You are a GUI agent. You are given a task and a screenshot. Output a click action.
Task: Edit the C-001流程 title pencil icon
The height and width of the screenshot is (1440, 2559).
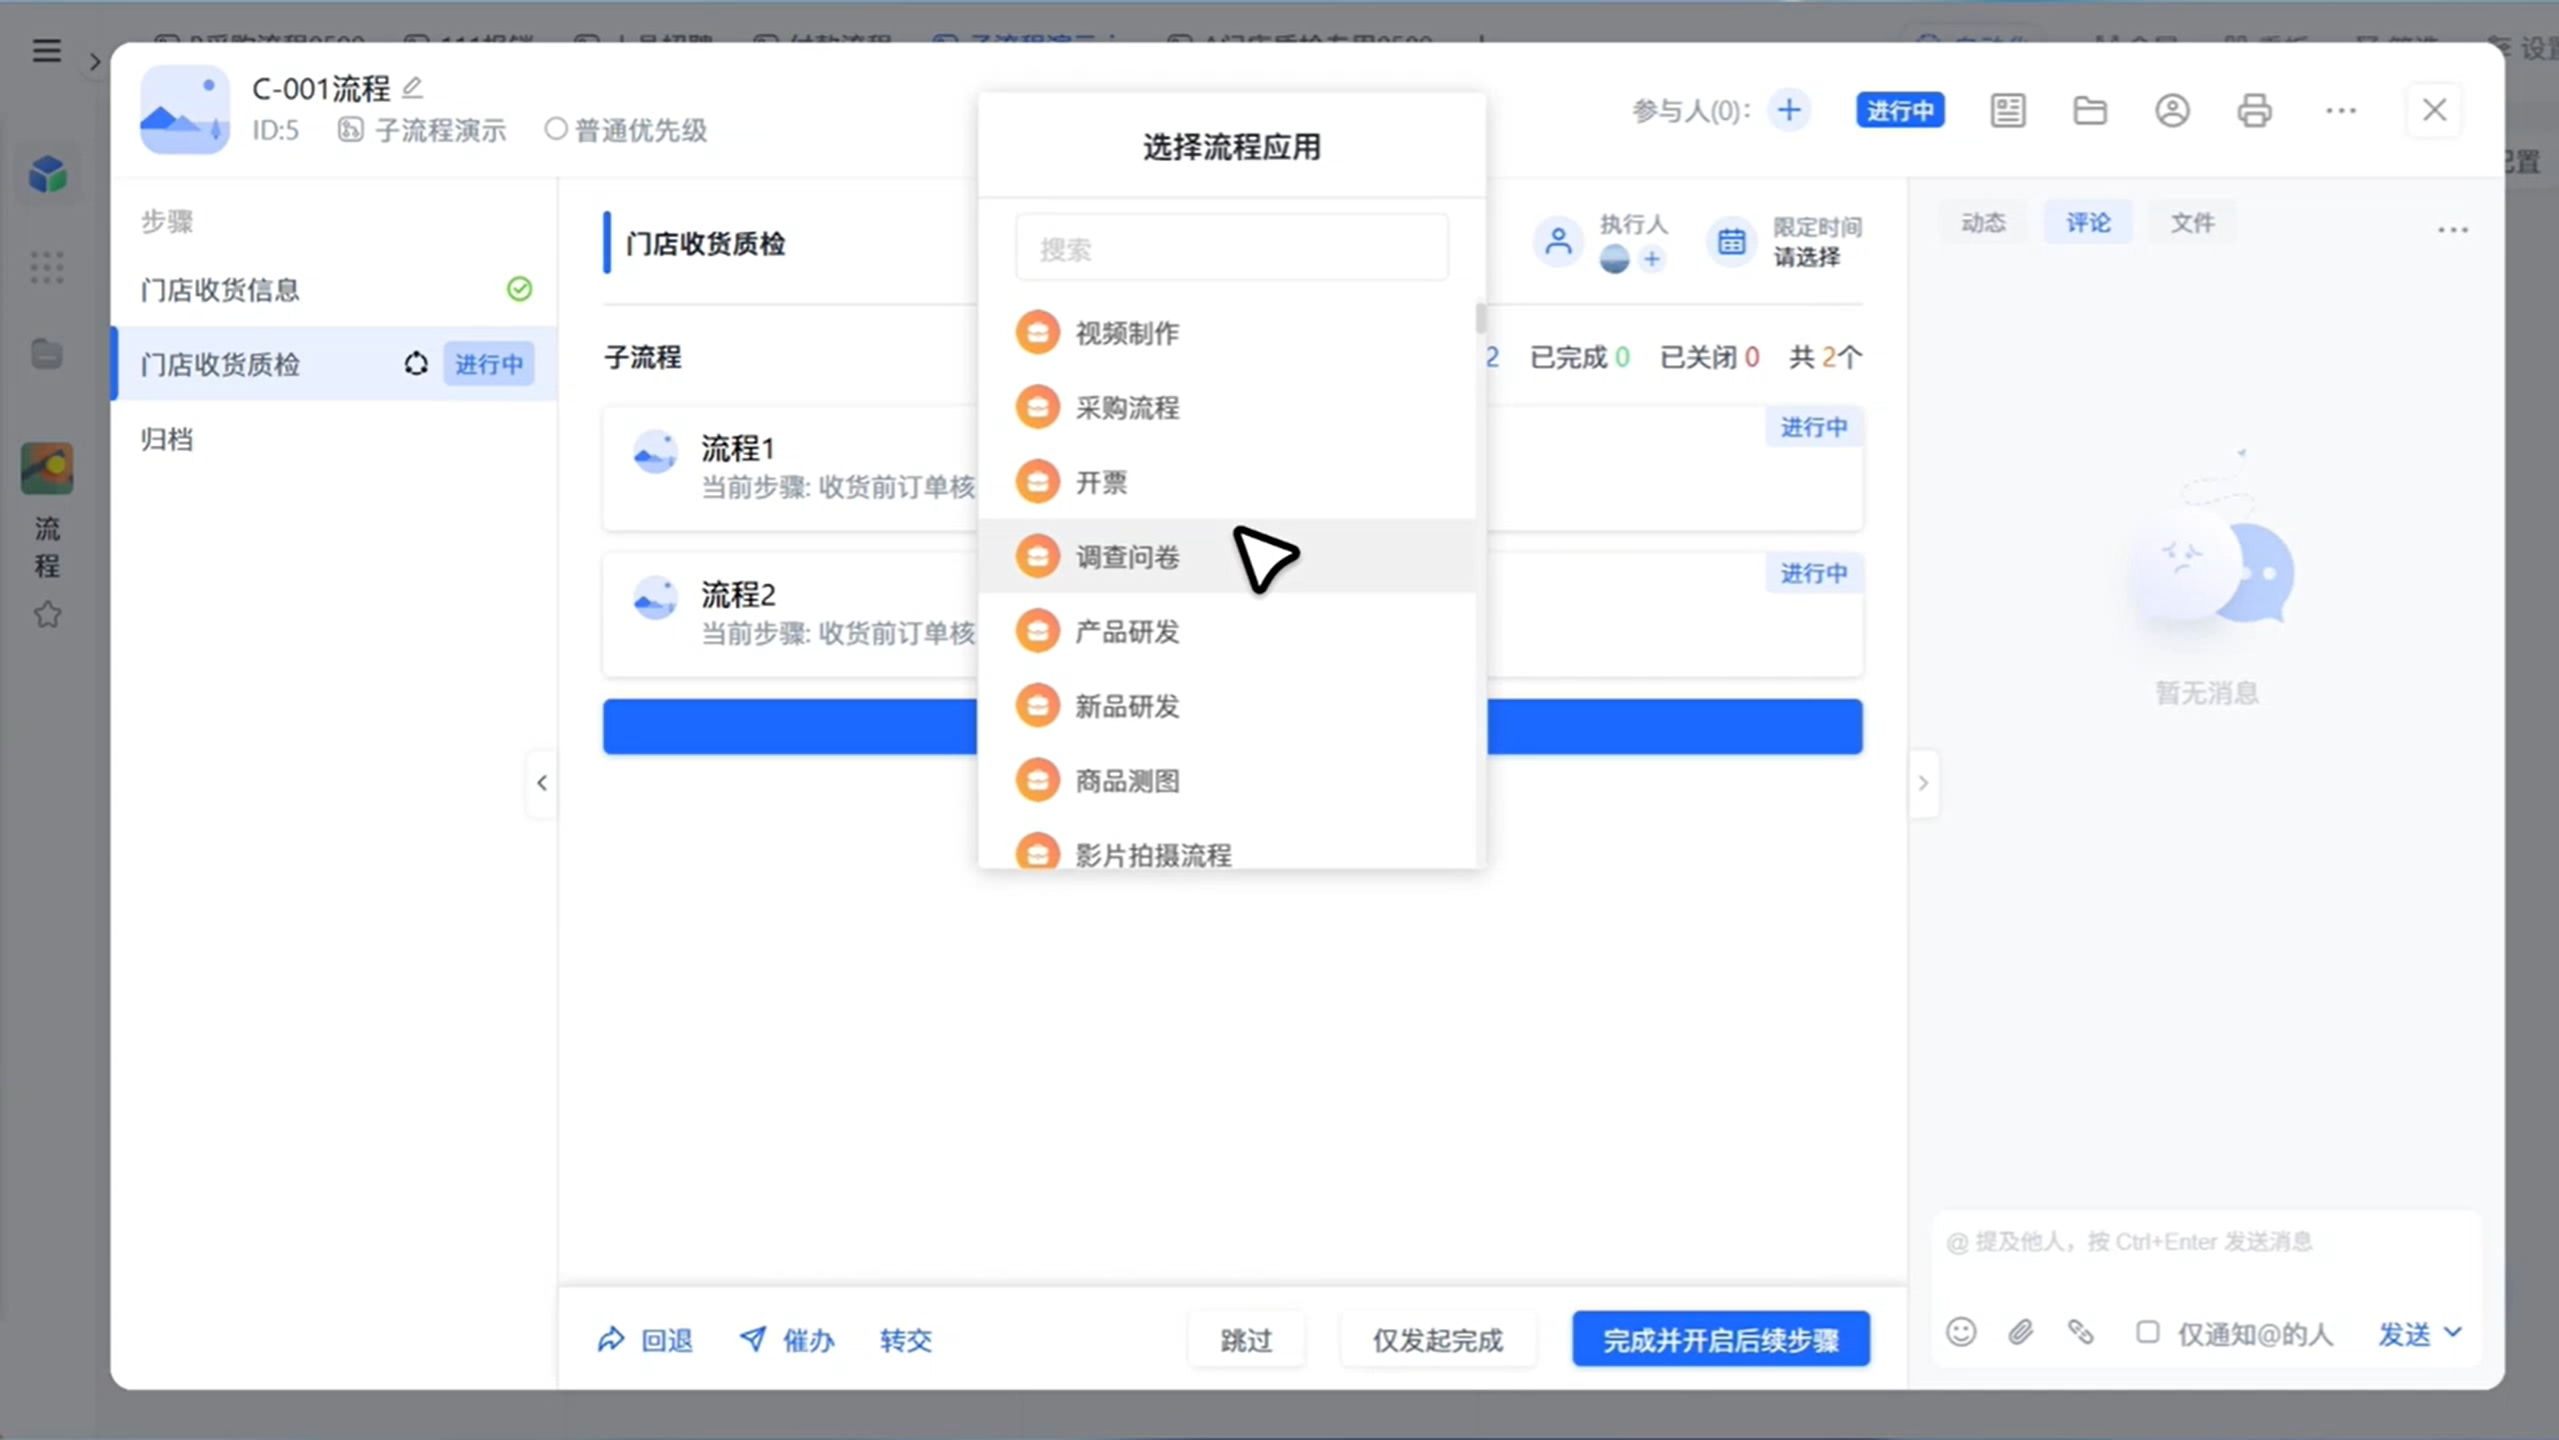412,88
